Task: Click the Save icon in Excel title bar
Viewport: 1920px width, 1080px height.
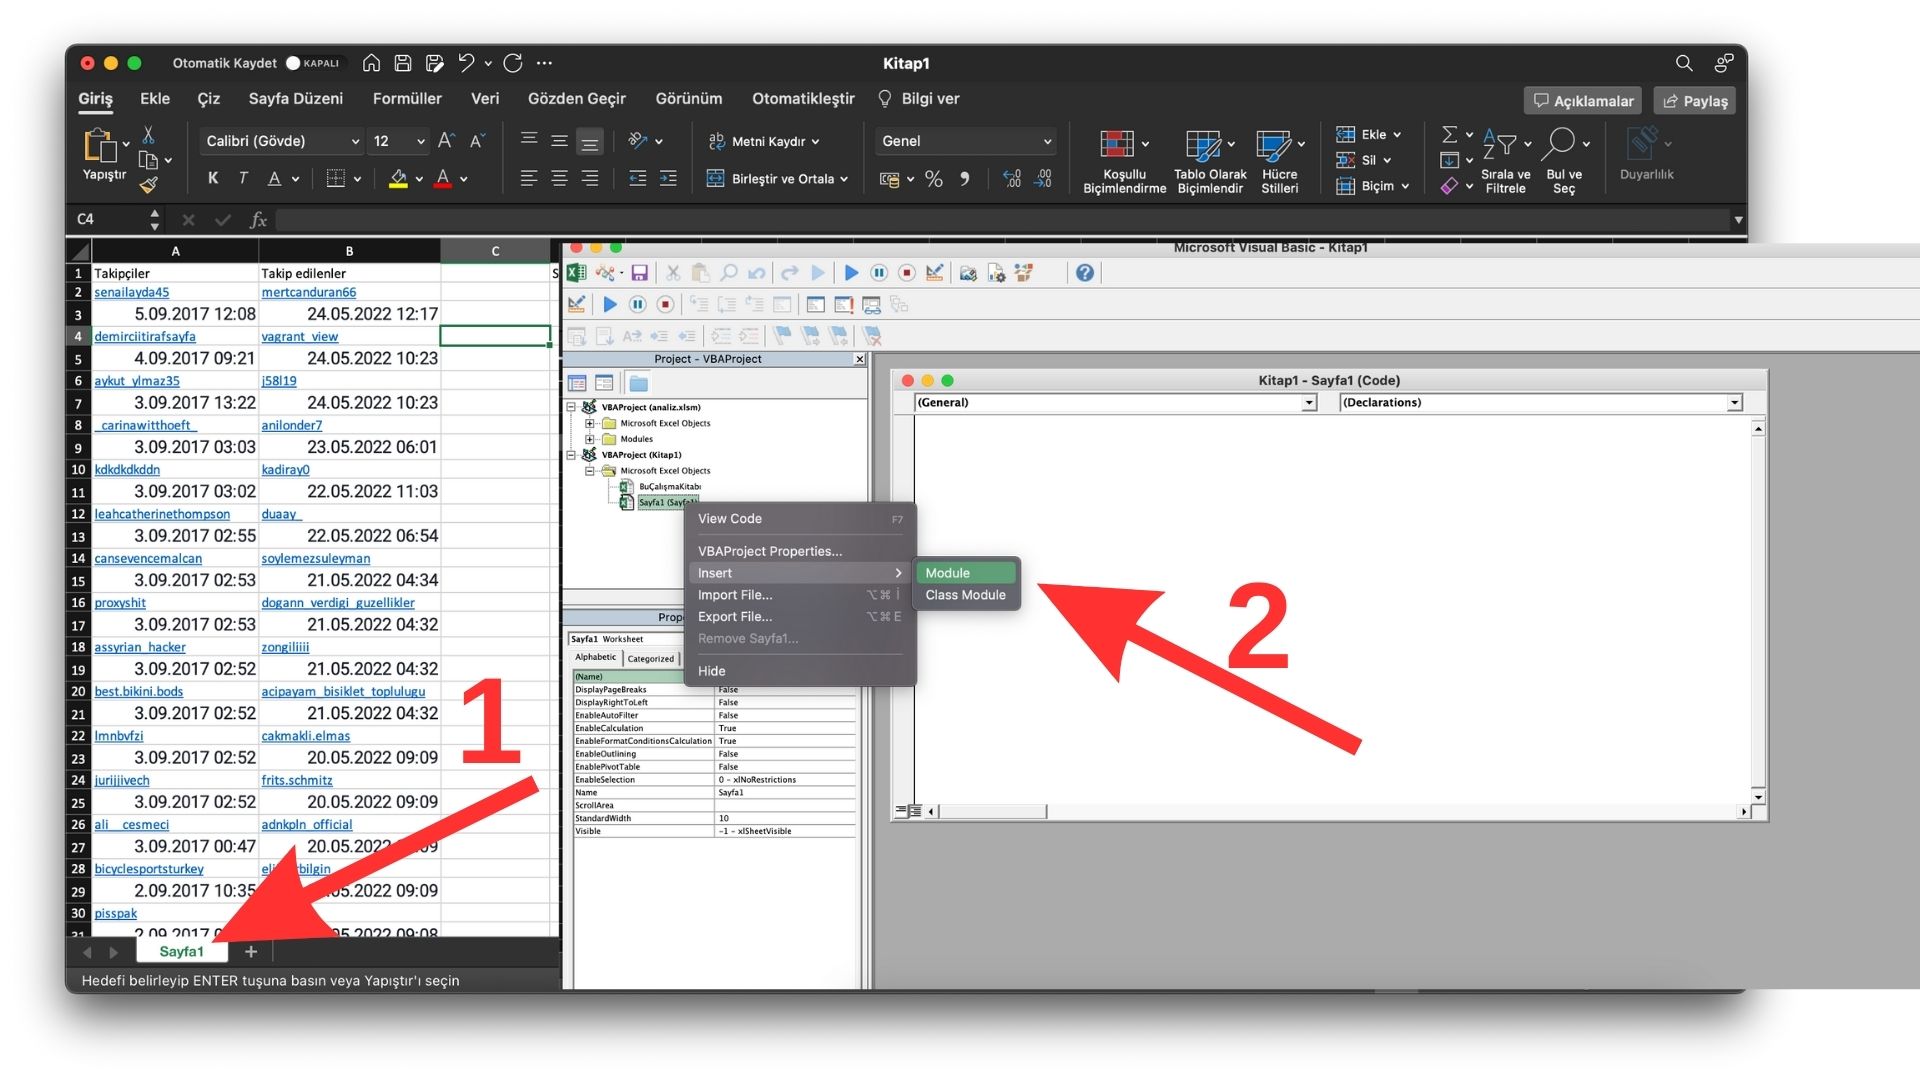Action: pos(403,63)
